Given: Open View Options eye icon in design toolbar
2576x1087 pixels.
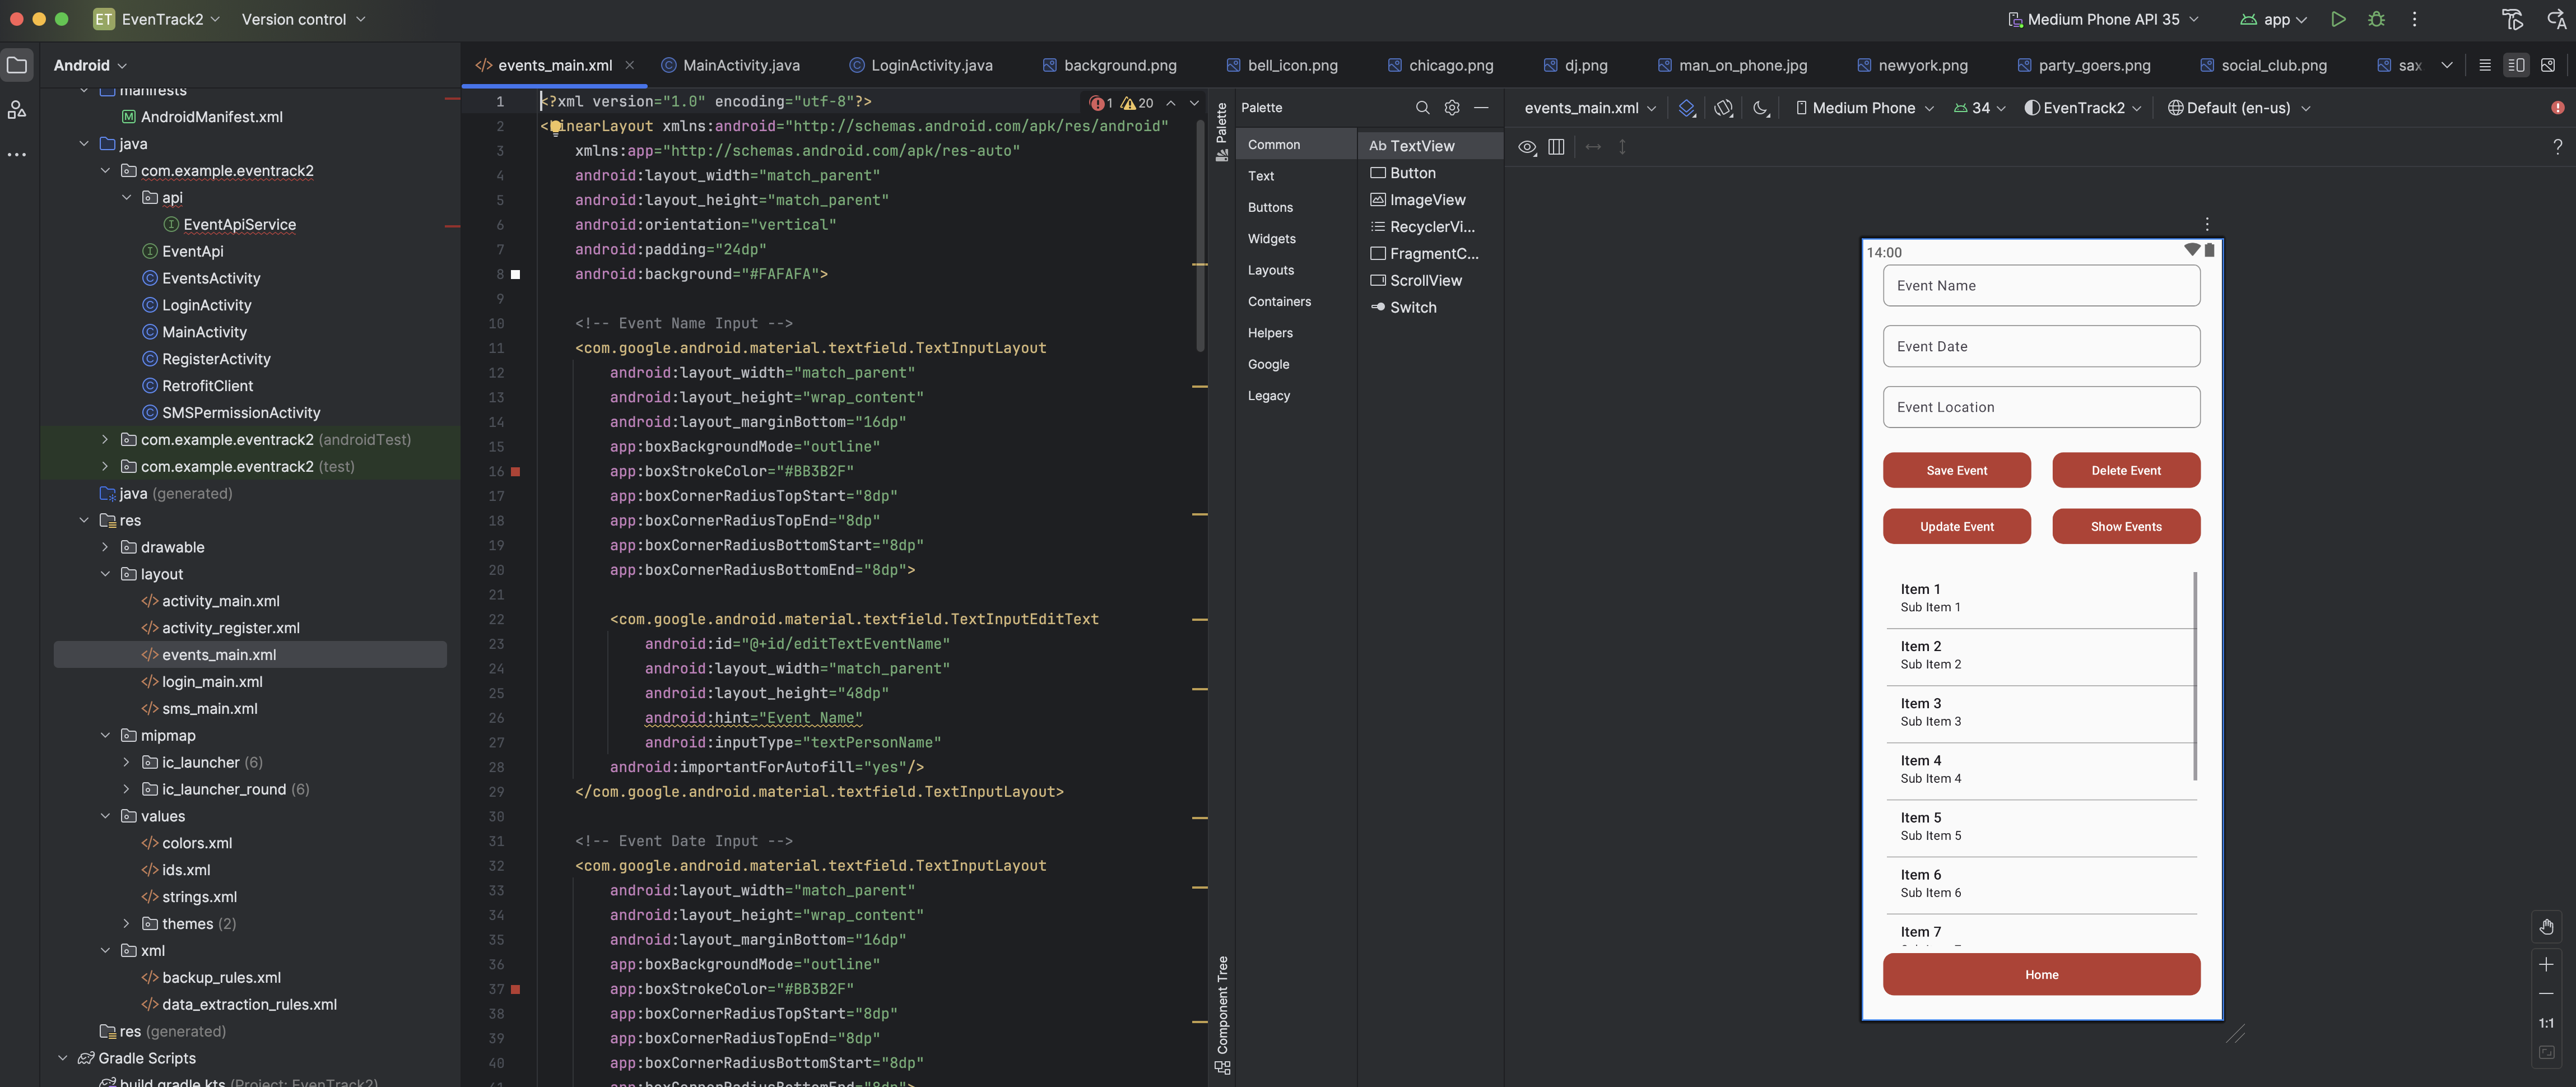Looking at the screenshot, I should (x=1527, y=147).
